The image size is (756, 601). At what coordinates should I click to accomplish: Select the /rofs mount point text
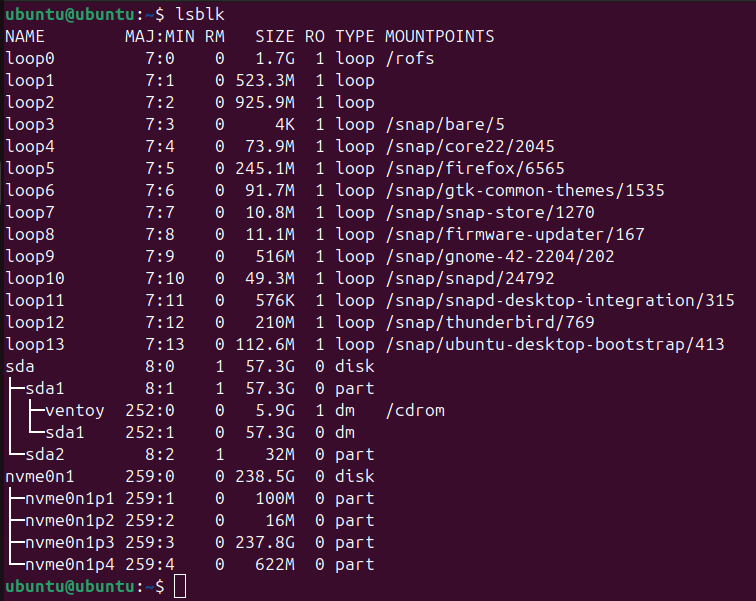410,59
